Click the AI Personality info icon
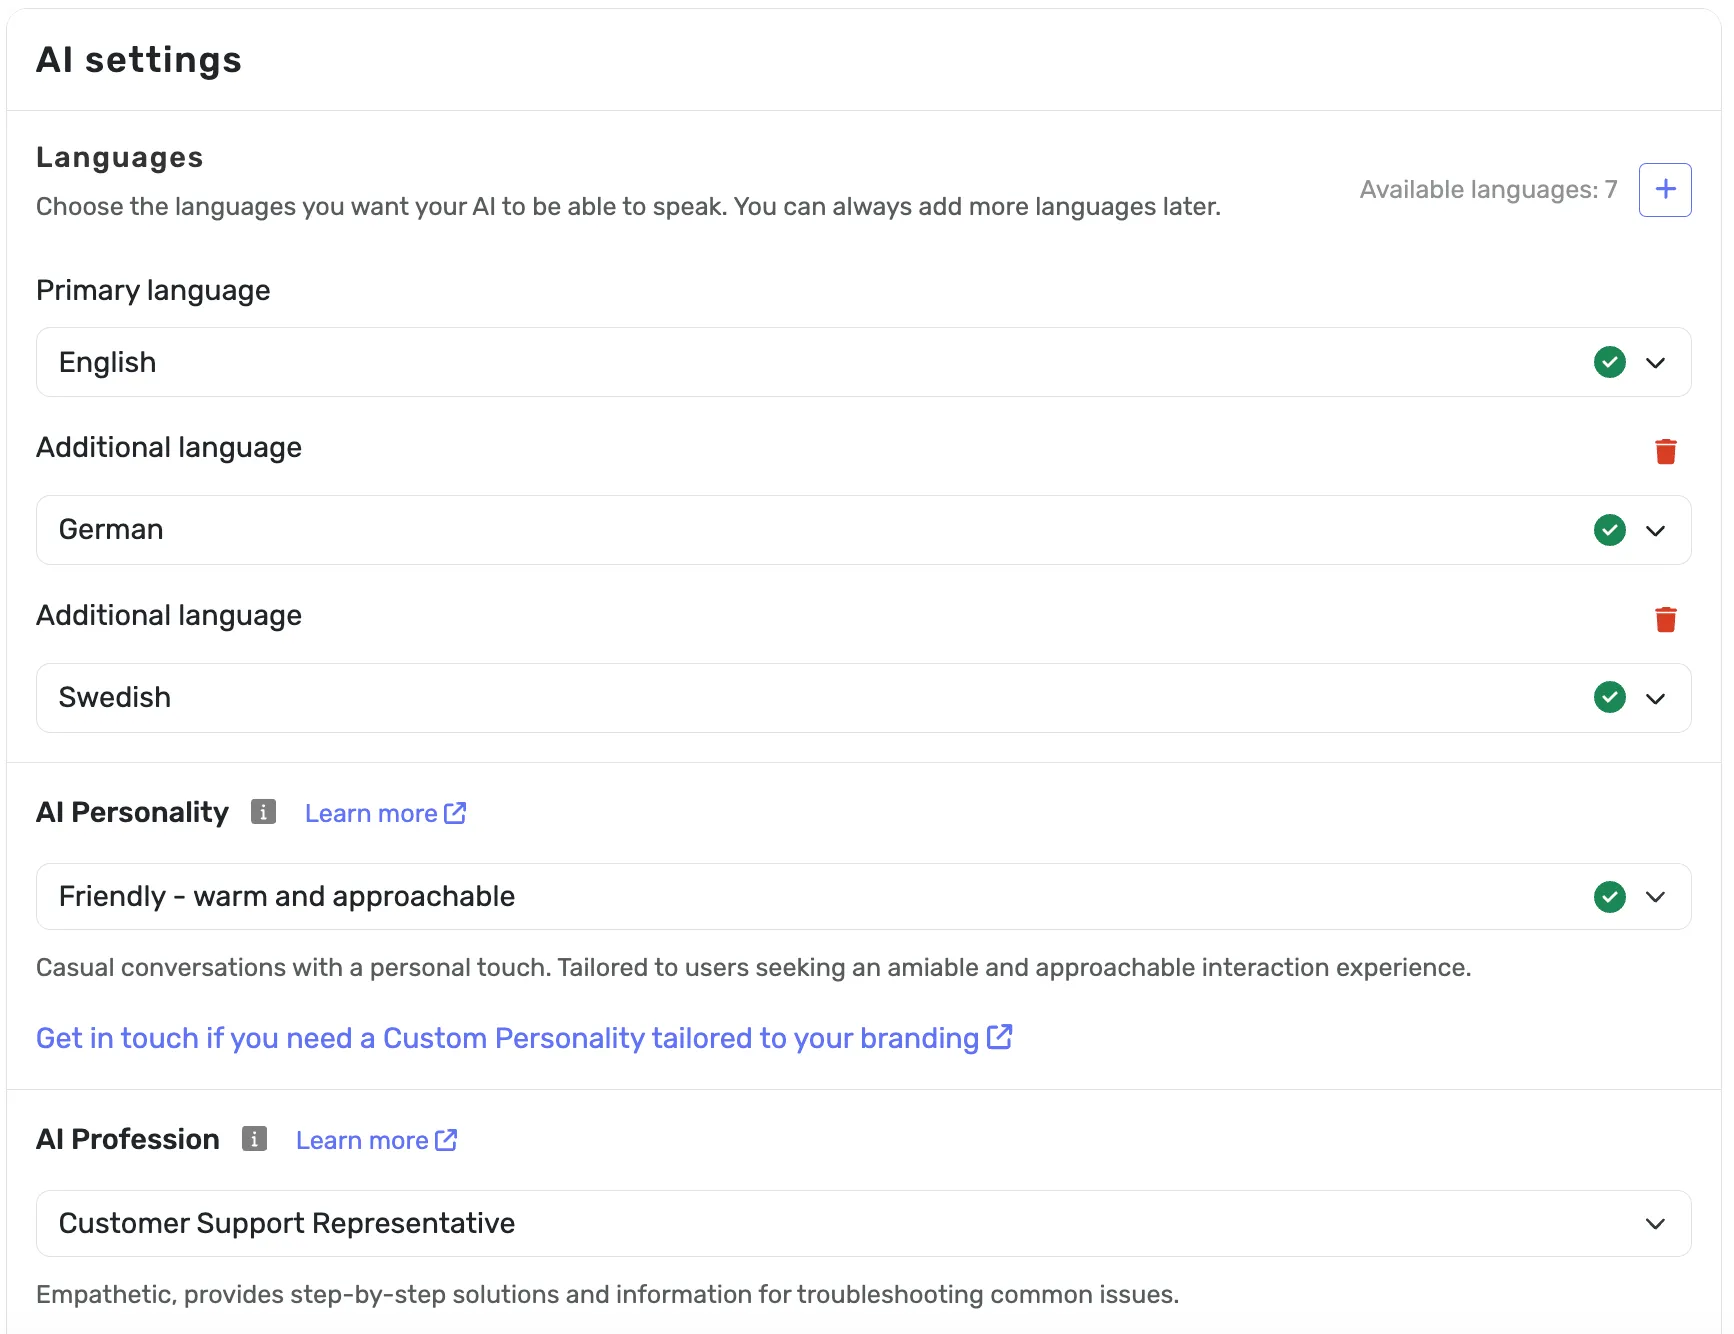Screen dimensions: 1734x1334 point(263,812)
